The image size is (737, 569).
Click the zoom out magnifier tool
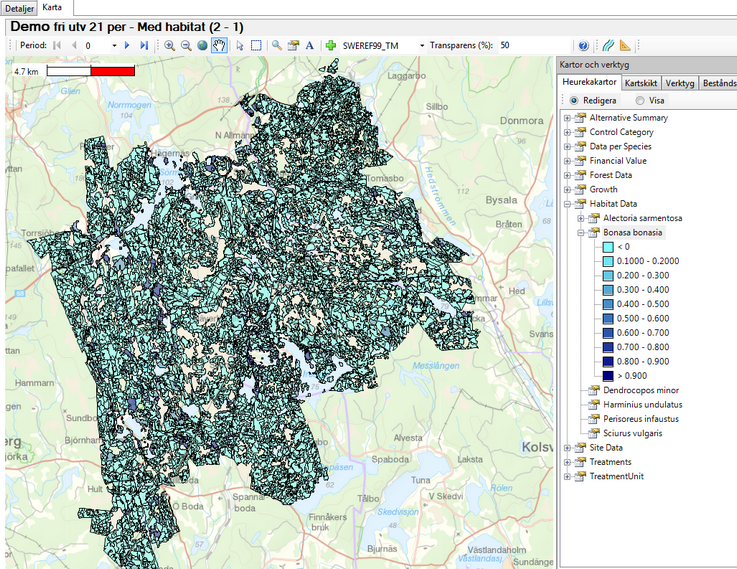(186, 46)
